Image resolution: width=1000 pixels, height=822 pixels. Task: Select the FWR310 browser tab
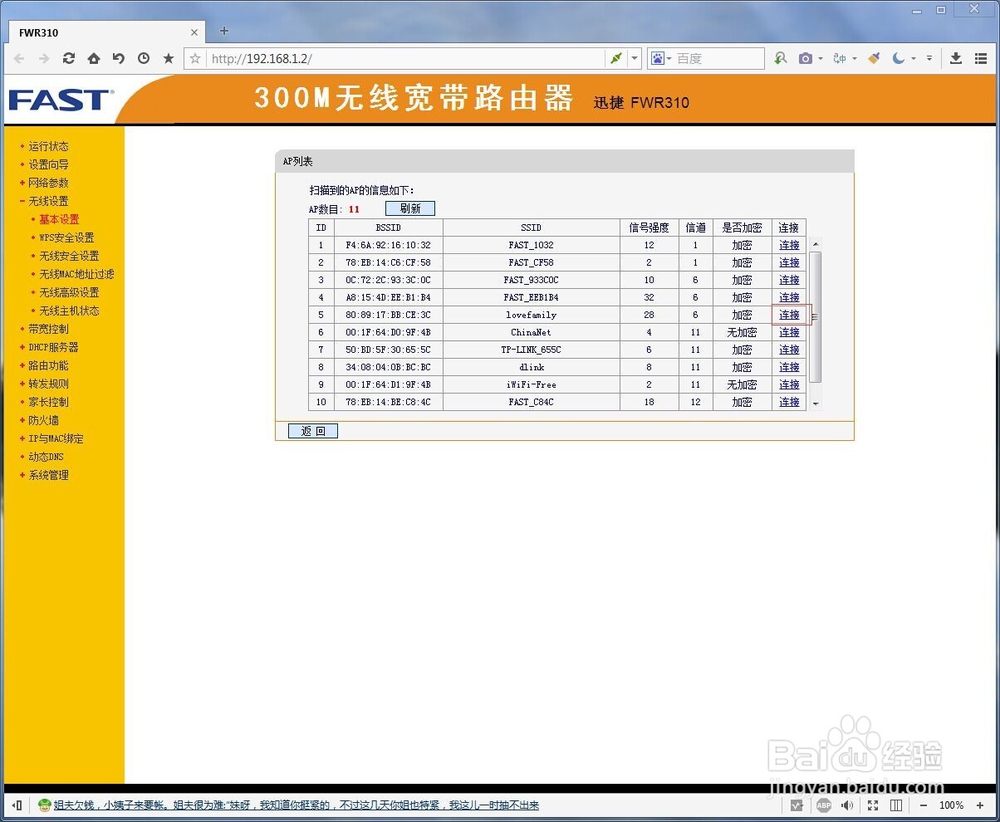point(107,33)
